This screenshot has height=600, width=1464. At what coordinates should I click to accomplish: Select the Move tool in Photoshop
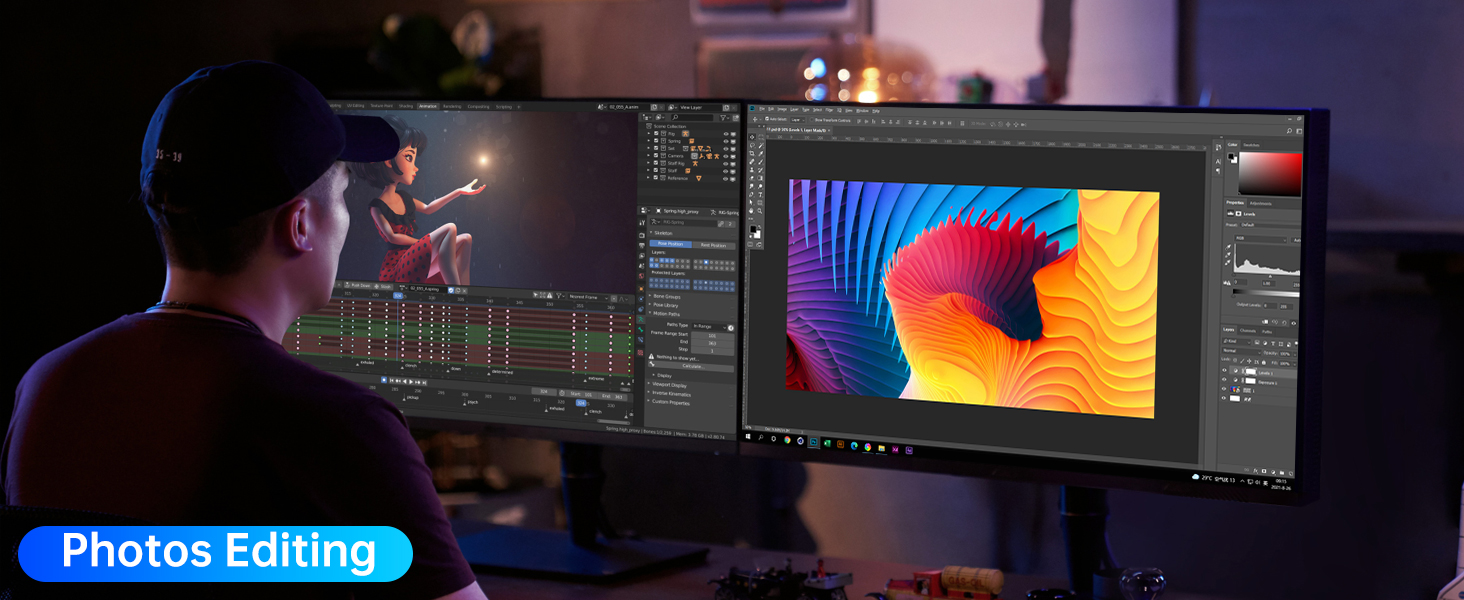pyautogui.click(x=751, y=137)
